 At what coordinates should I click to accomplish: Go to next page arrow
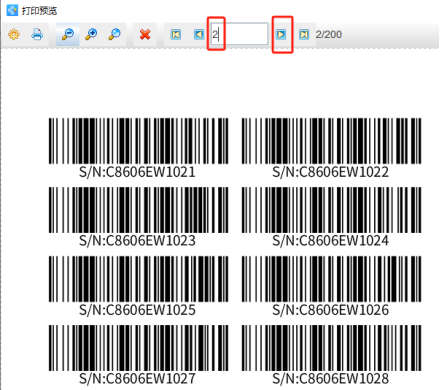(x=281, y=34)
